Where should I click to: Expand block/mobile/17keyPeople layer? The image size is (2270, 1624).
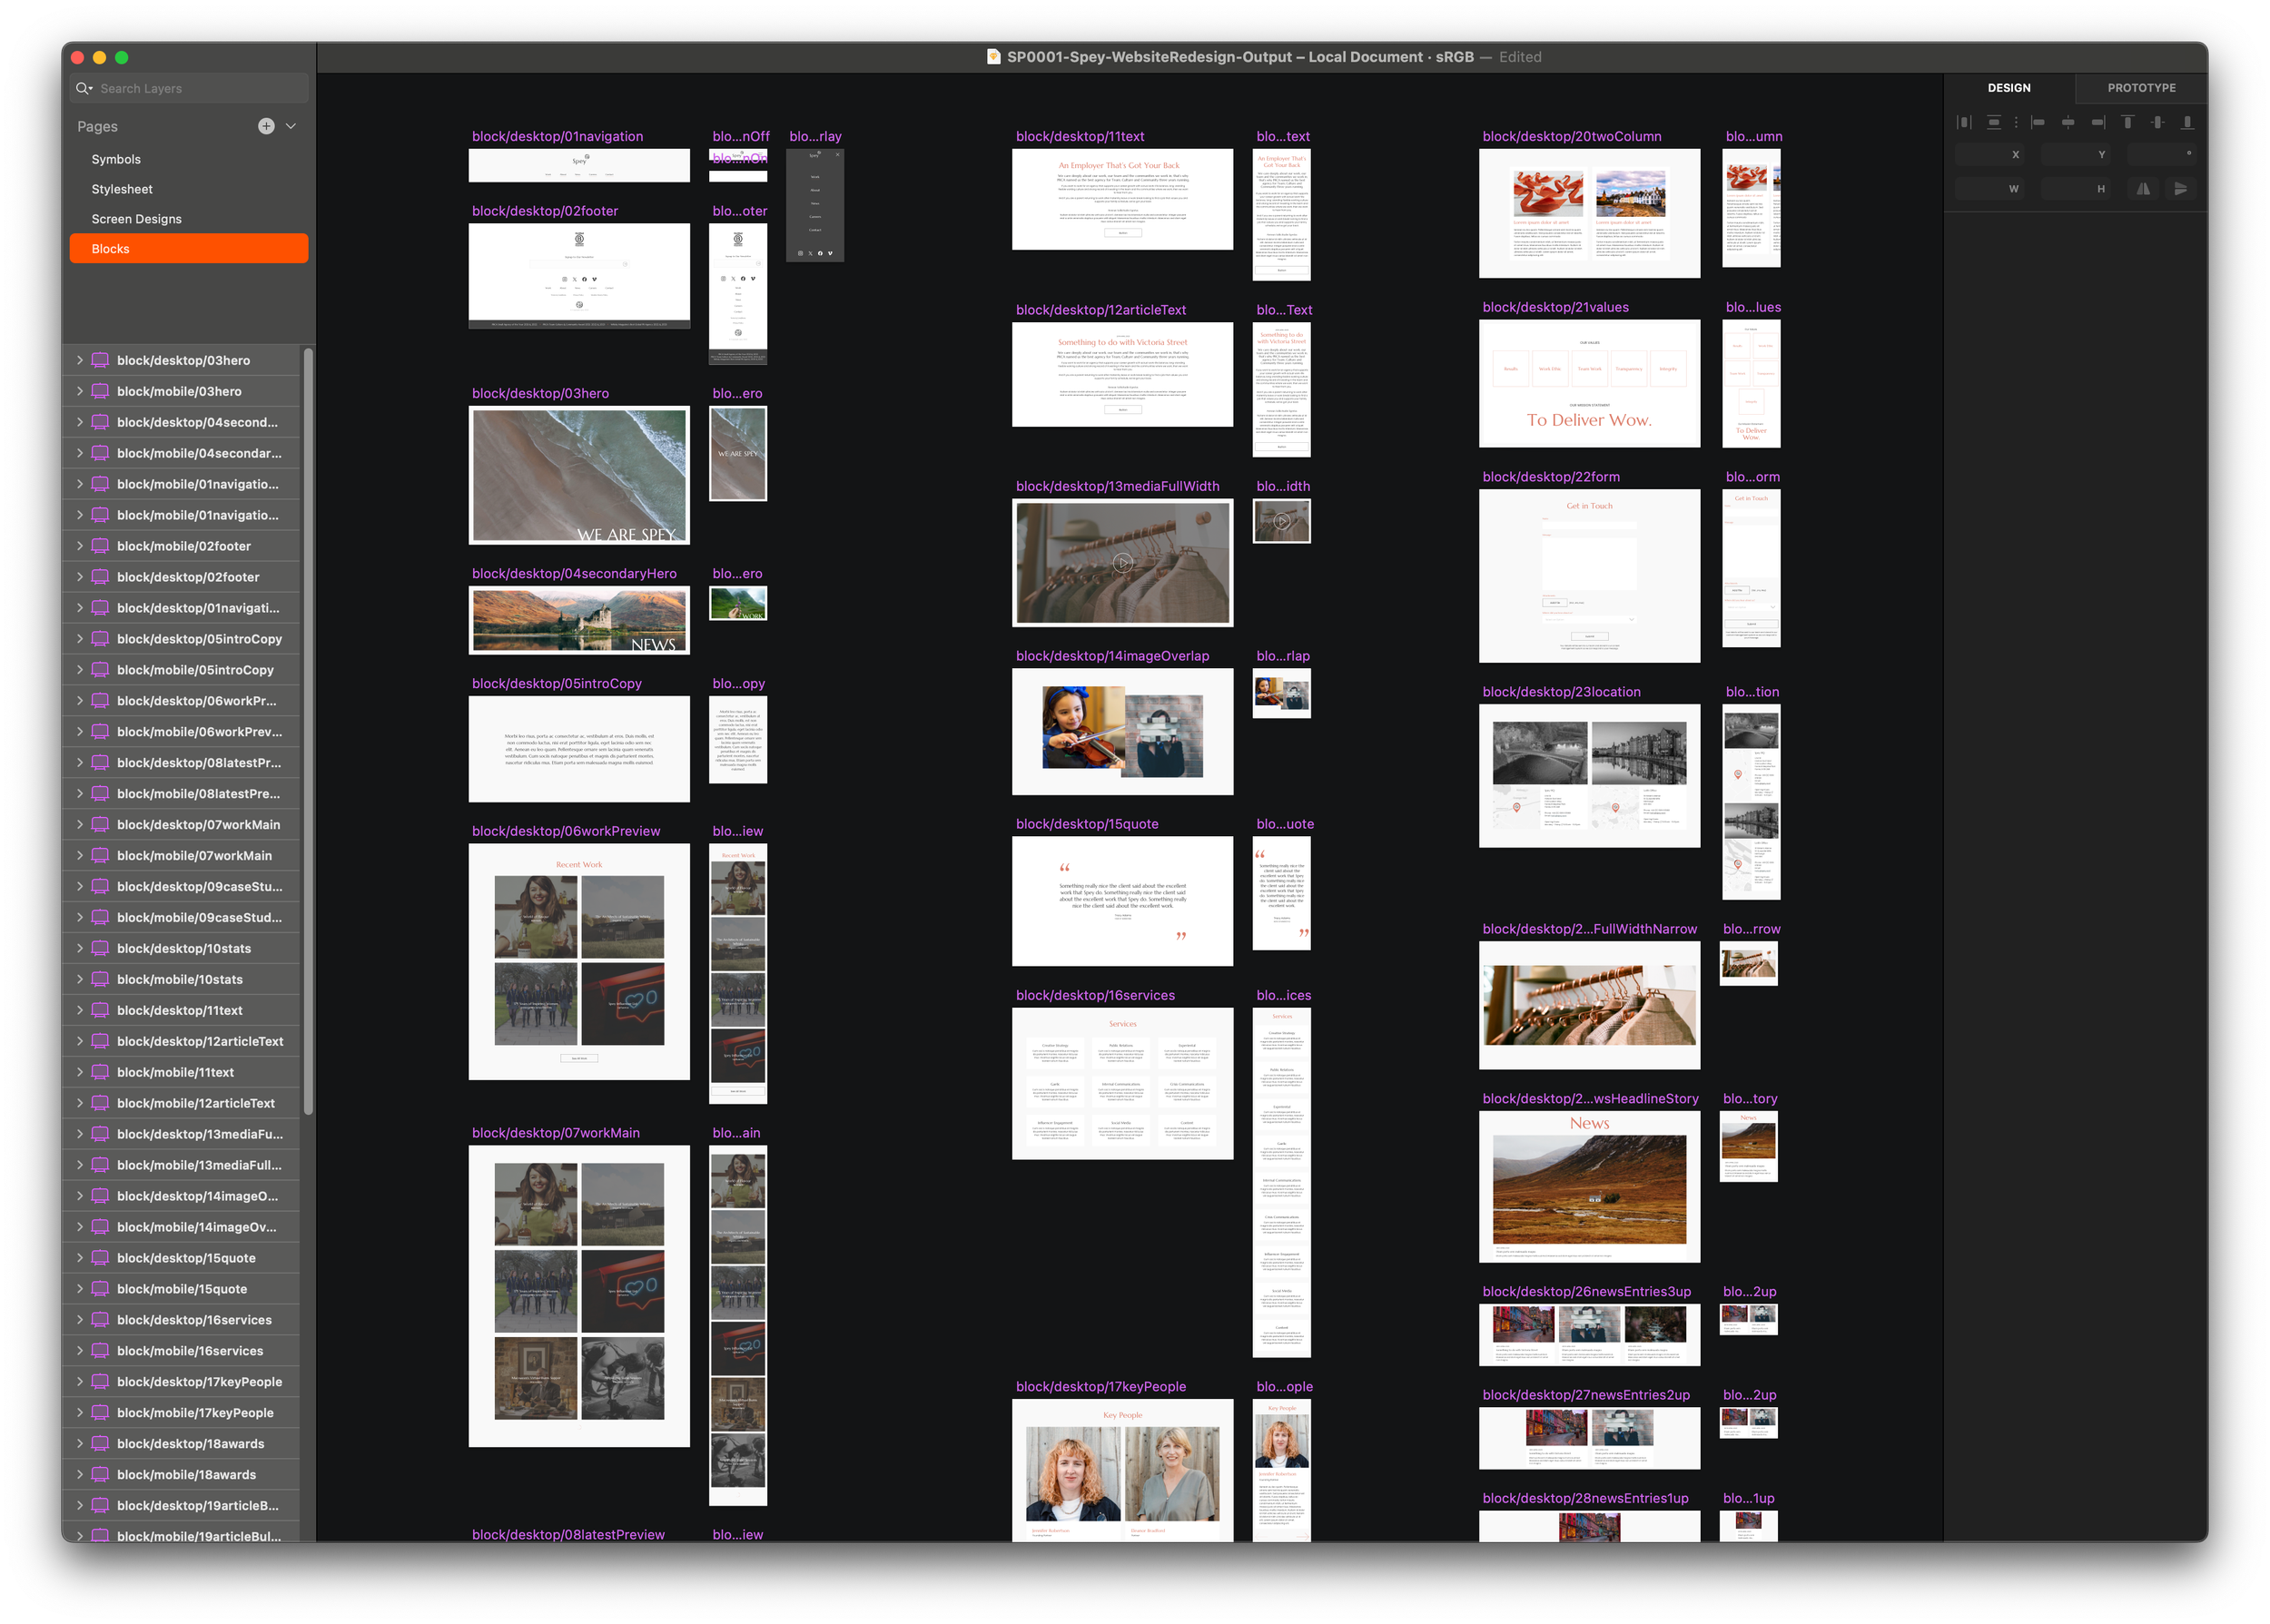(x=80, y=1412)
